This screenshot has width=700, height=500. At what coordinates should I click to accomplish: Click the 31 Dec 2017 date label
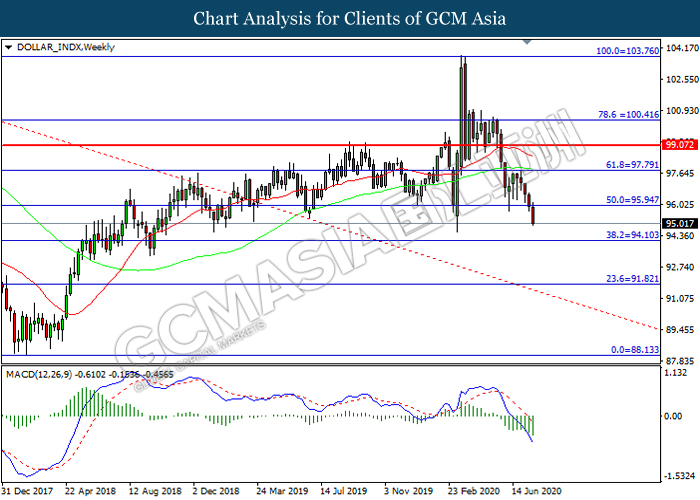(27, 491)
